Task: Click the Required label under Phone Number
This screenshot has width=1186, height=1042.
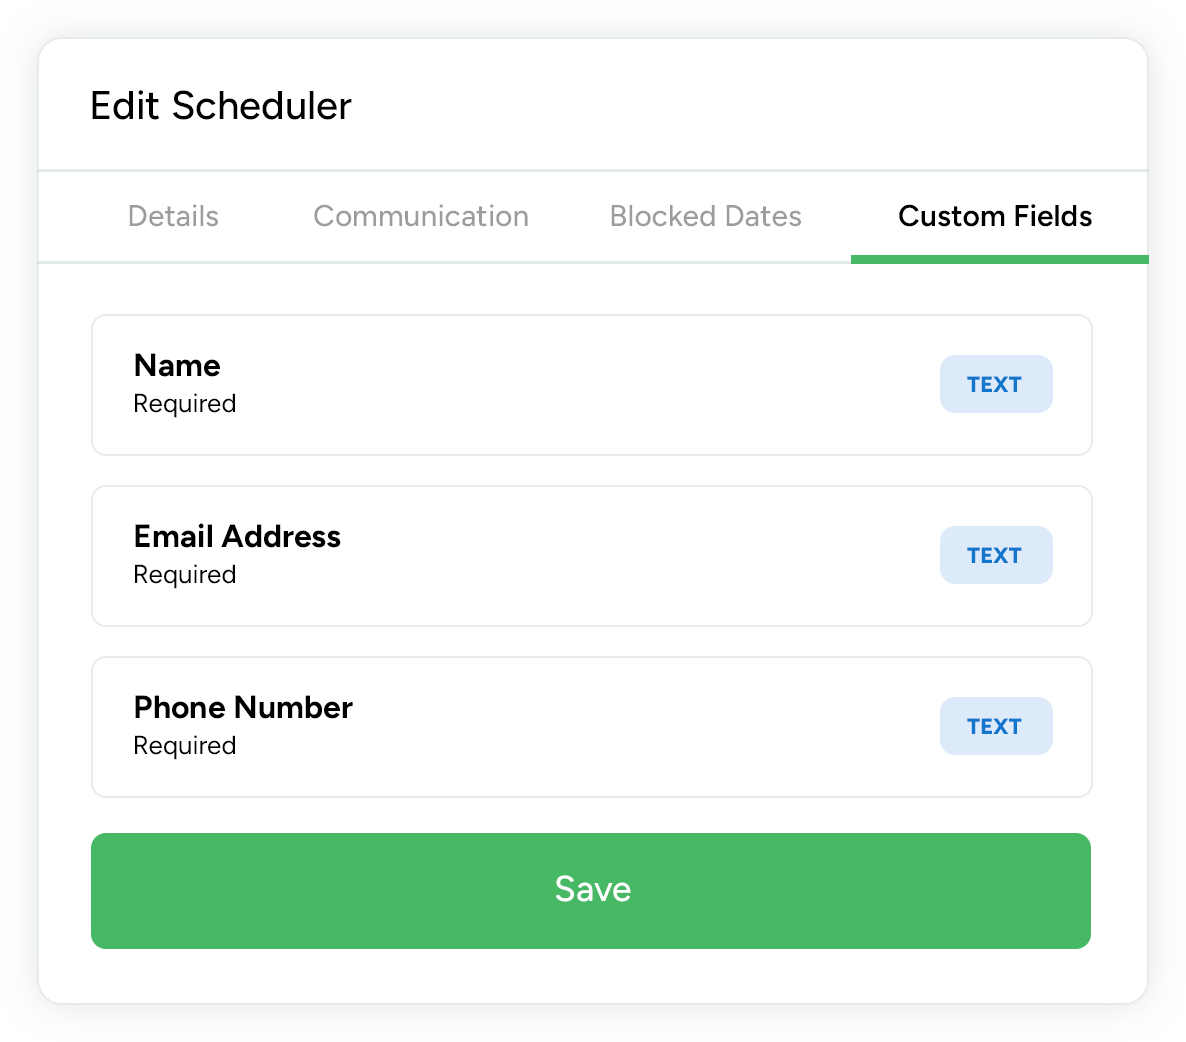Action: (x=185, y=746)
